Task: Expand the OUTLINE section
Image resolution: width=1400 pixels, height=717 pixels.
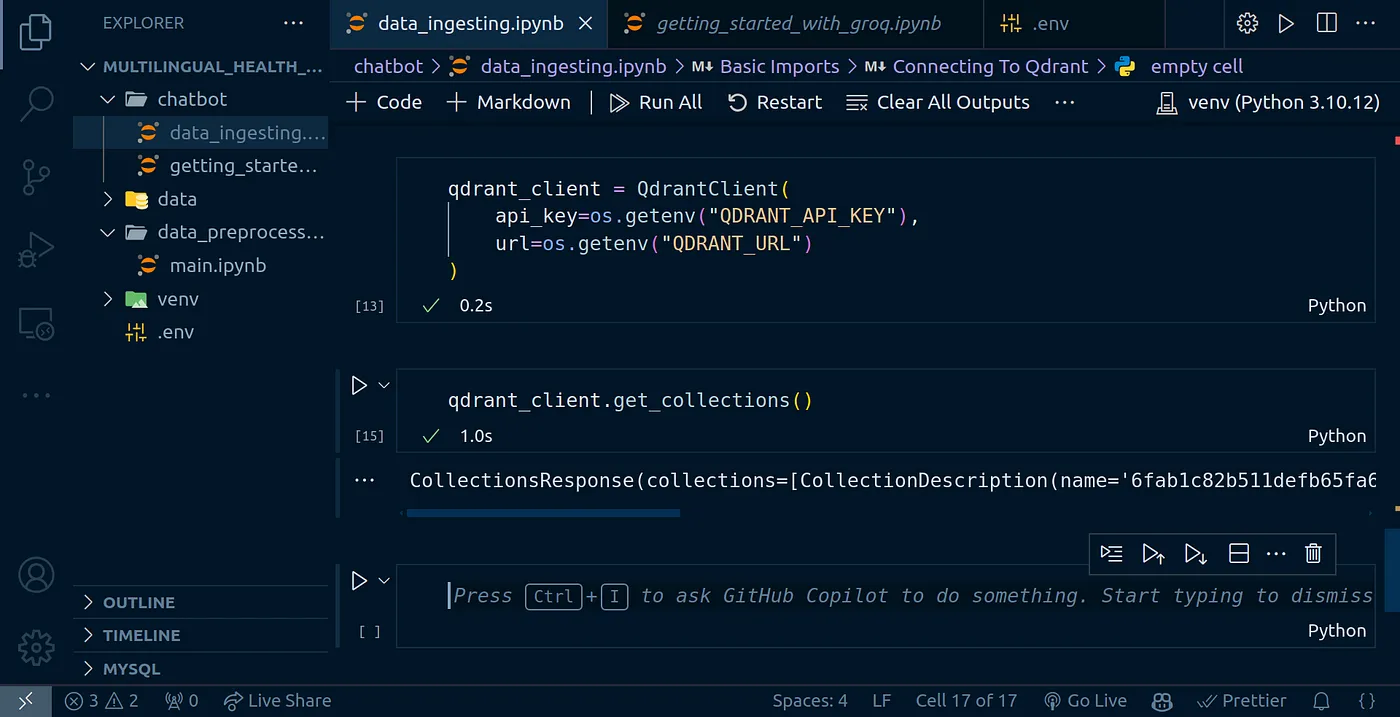Action: [139, 602]
